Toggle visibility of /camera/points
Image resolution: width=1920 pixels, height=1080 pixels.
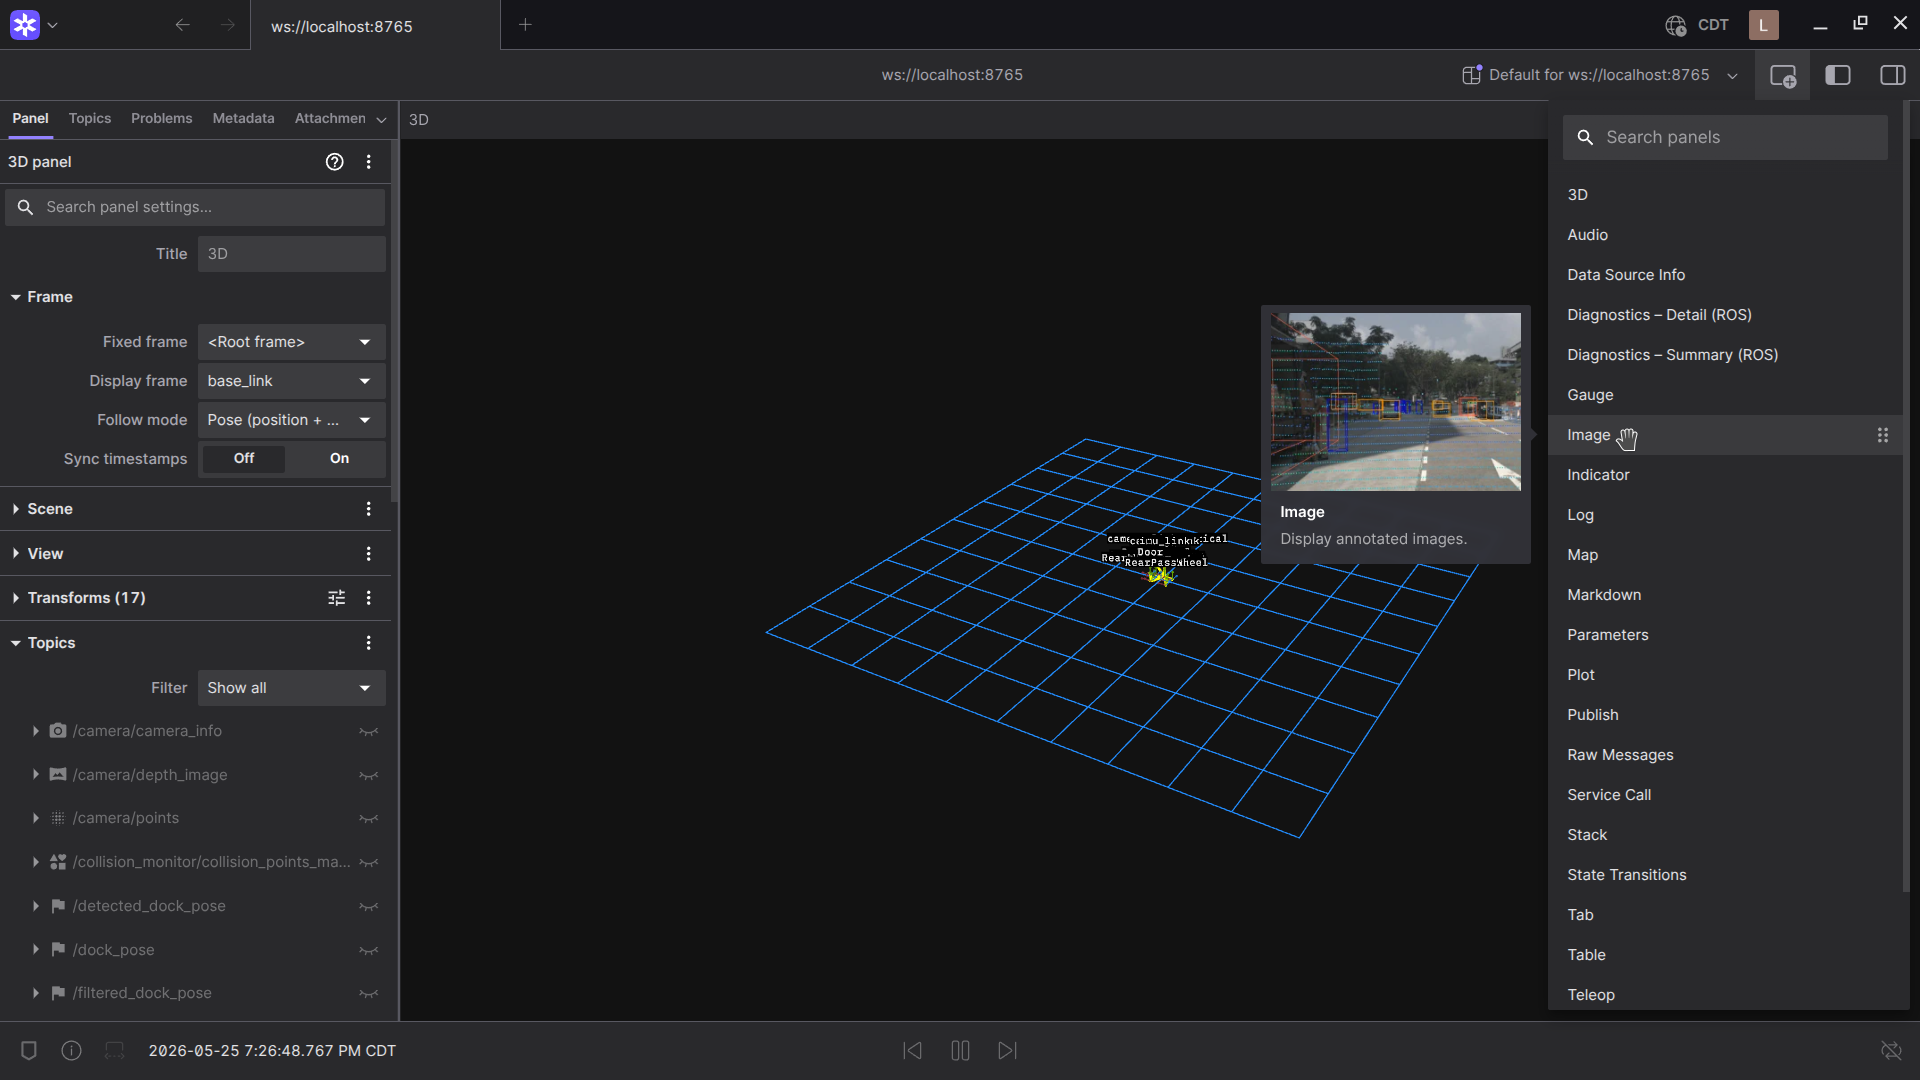pyautogui.click(x=369, y=819)
